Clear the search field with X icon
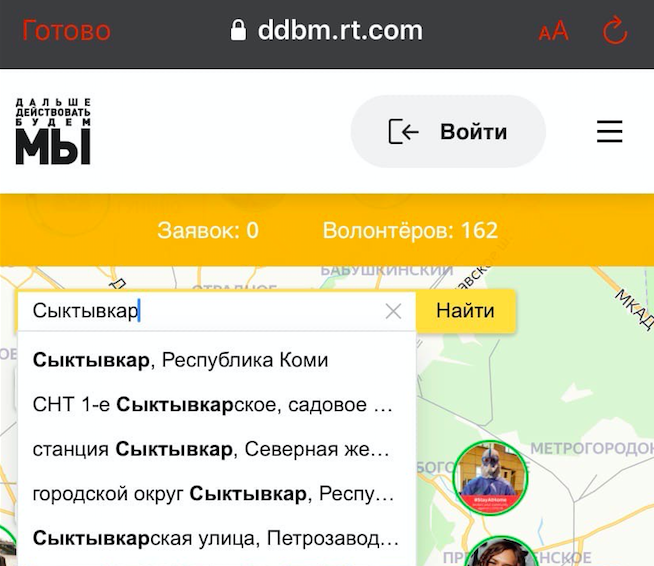The image size is (654, 566). click(393, 312)
